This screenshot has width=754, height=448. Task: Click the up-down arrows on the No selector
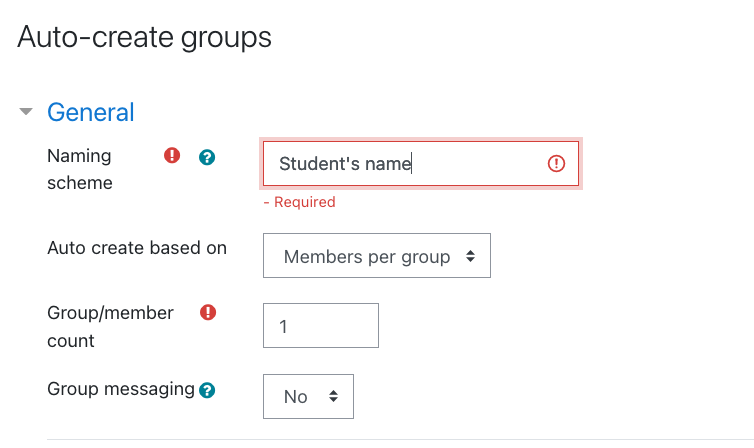[333, 397]
